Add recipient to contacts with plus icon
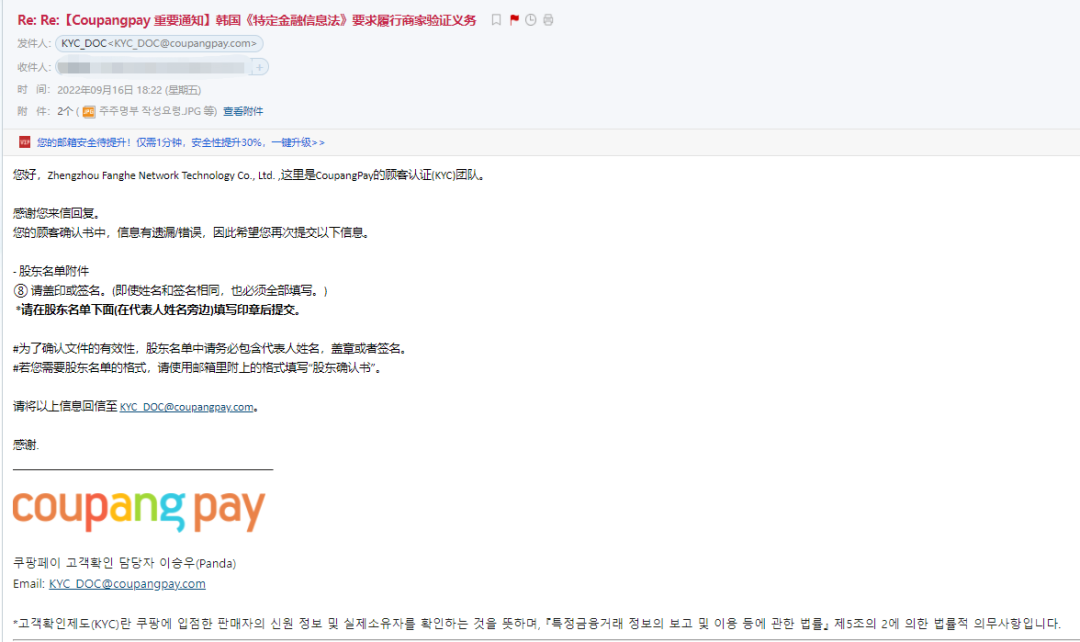 coord(259,67)
